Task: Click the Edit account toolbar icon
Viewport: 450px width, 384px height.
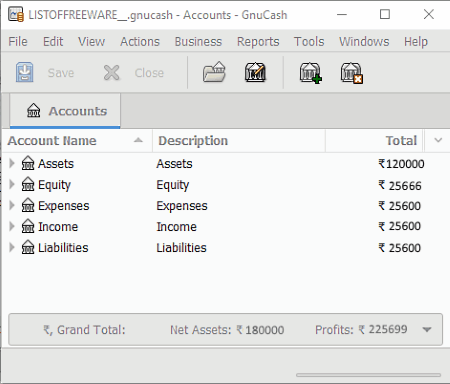Action: click(255, 72)
